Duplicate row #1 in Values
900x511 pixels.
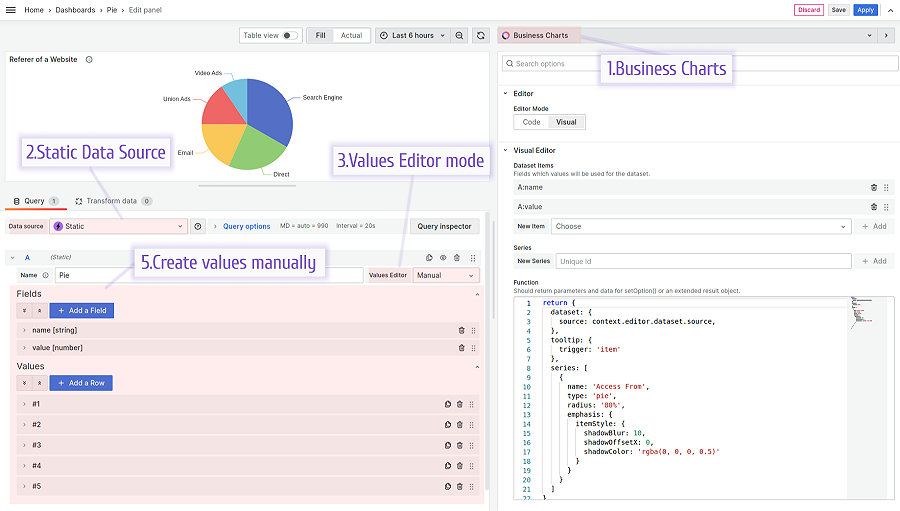pos(448,404)
